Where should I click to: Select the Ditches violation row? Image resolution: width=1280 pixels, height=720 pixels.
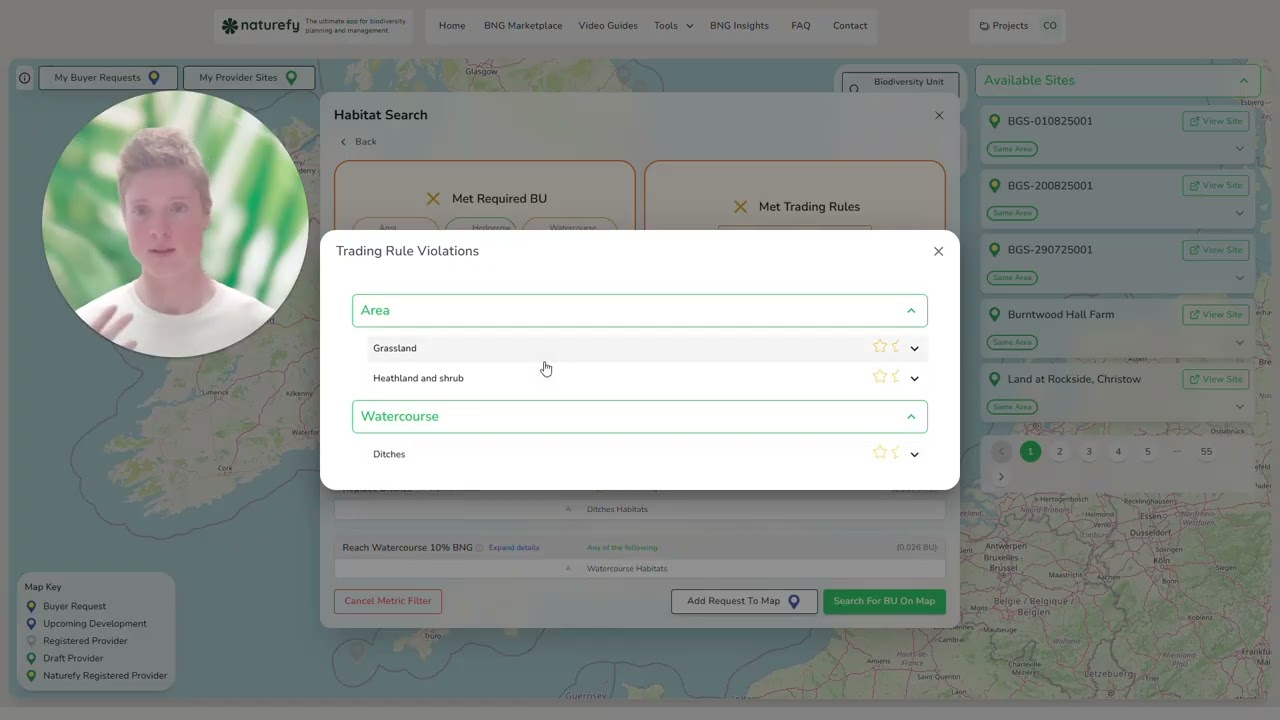point(647,454)
